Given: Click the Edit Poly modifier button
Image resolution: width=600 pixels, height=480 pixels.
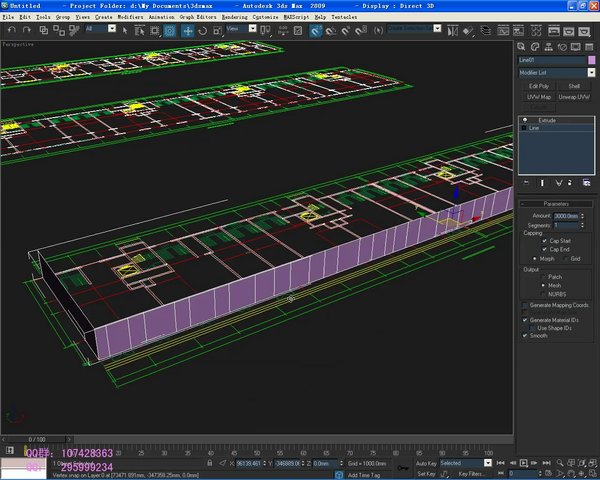Looking at the screenshot, I should pos(539,86).
